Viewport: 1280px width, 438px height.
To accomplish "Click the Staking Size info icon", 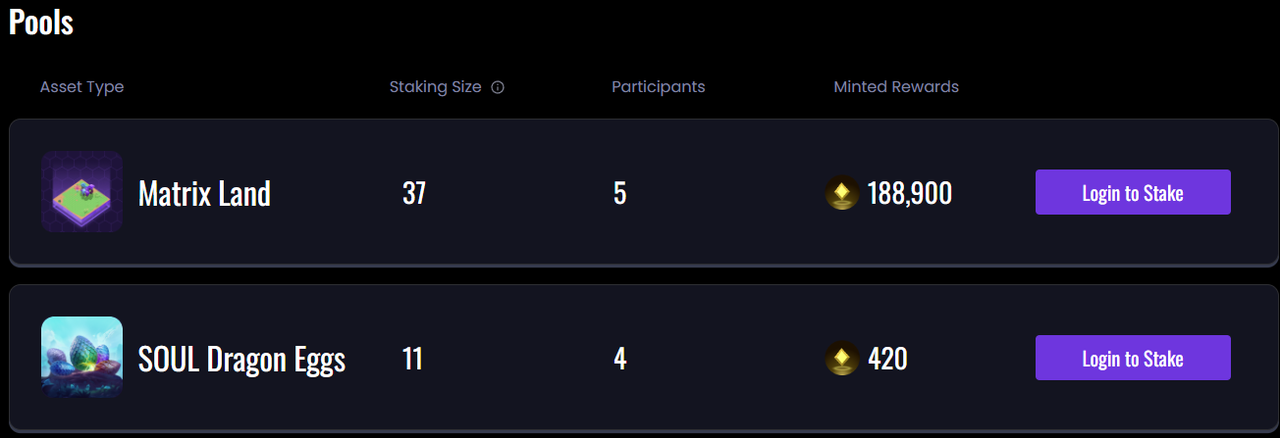I will click(498, 87).
